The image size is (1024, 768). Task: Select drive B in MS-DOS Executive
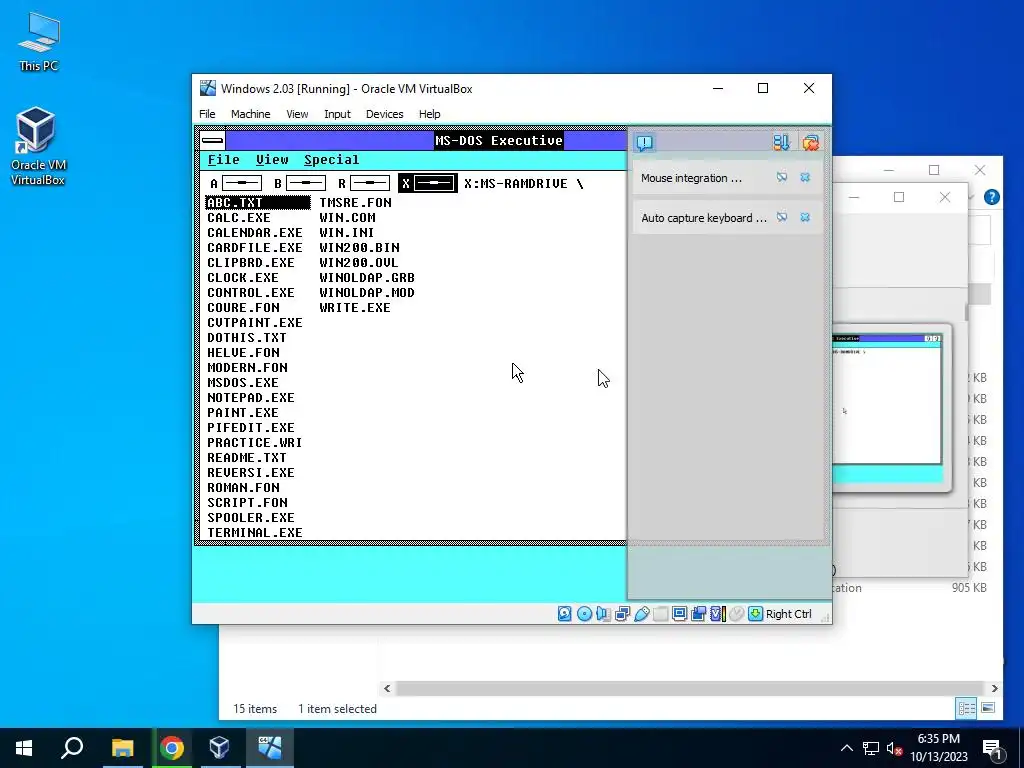coord(299,184)
